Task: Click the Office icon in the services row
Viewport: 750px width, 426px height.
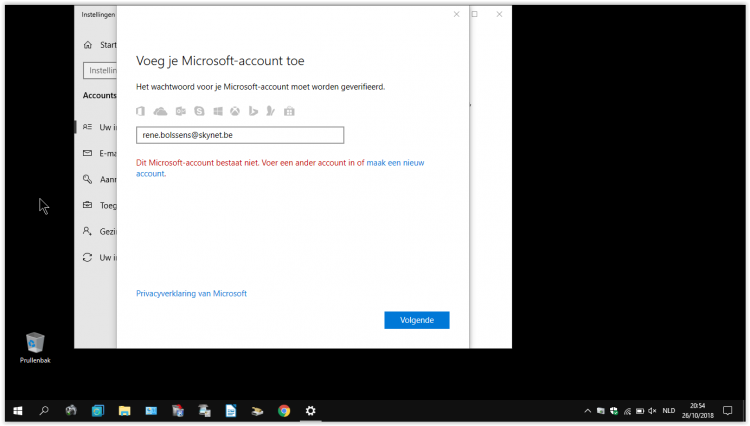Action: point(140,111)
